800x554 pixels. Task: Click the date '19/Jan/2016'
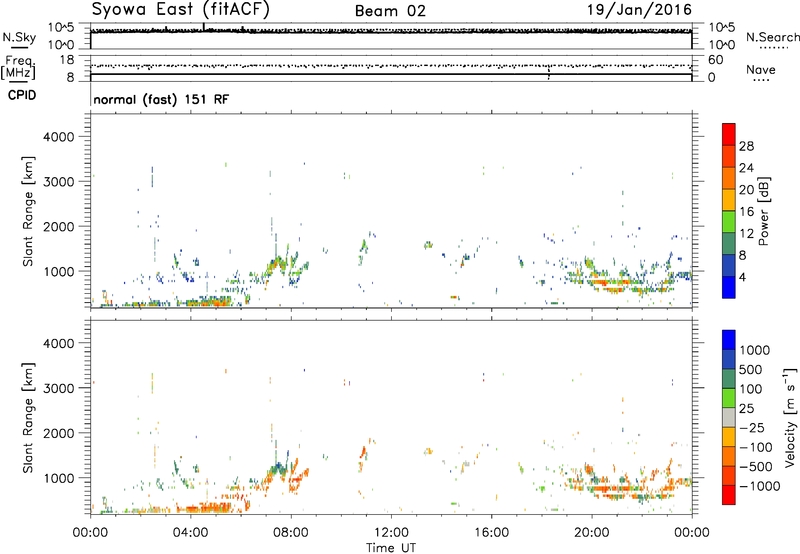[x=639, y=9]
